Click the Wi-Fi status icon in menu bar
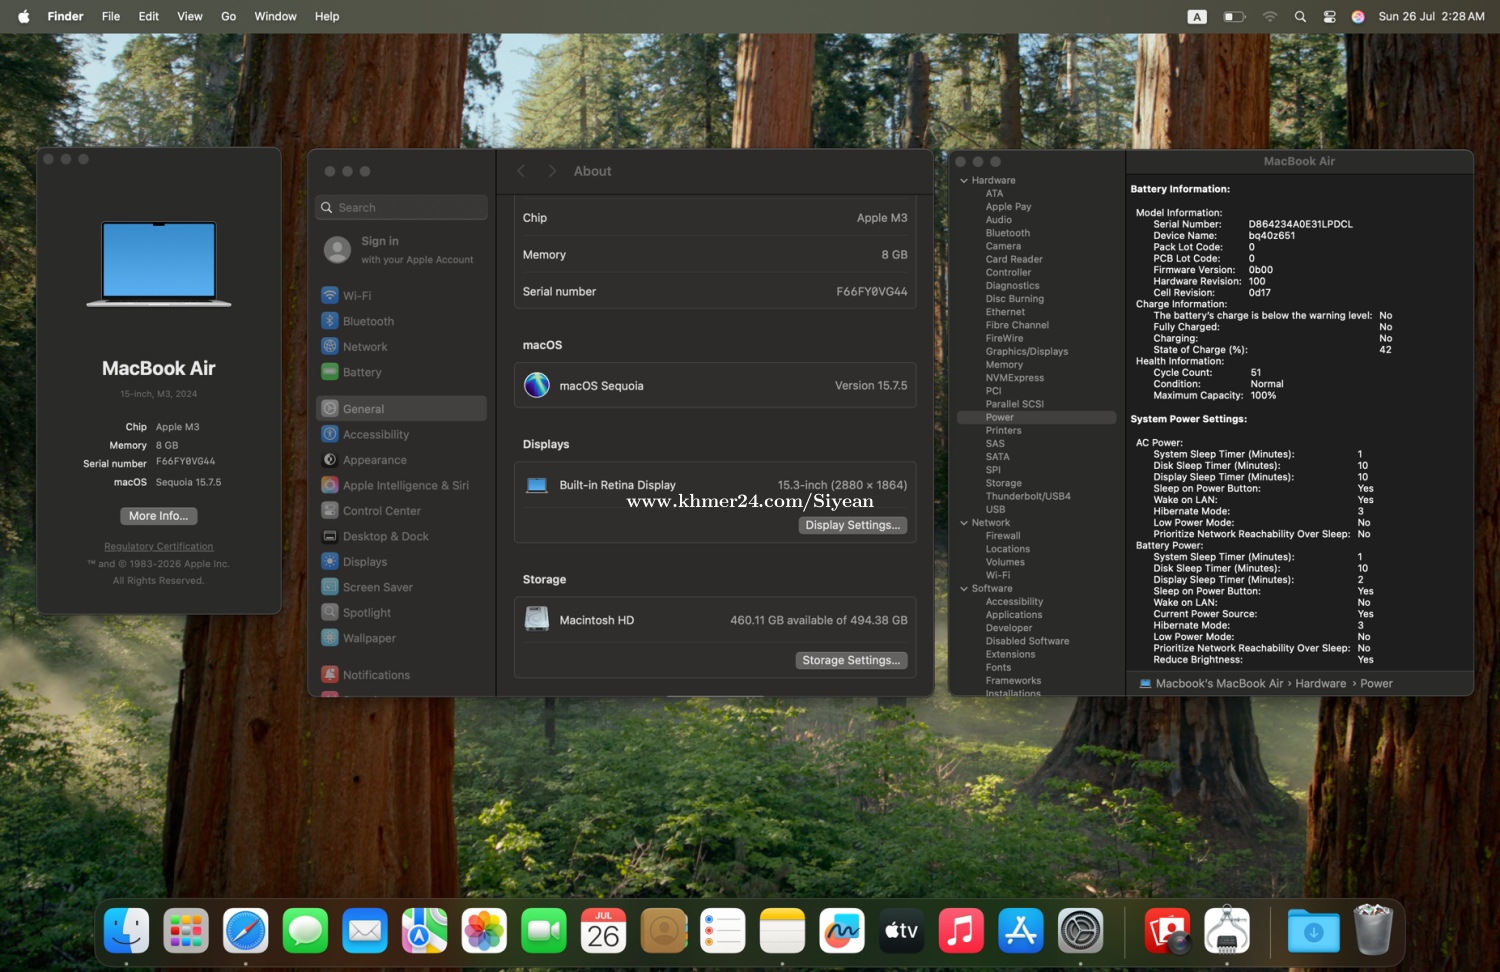Viewport: 1500px width, 972px height. click(x=1270, y=16)
